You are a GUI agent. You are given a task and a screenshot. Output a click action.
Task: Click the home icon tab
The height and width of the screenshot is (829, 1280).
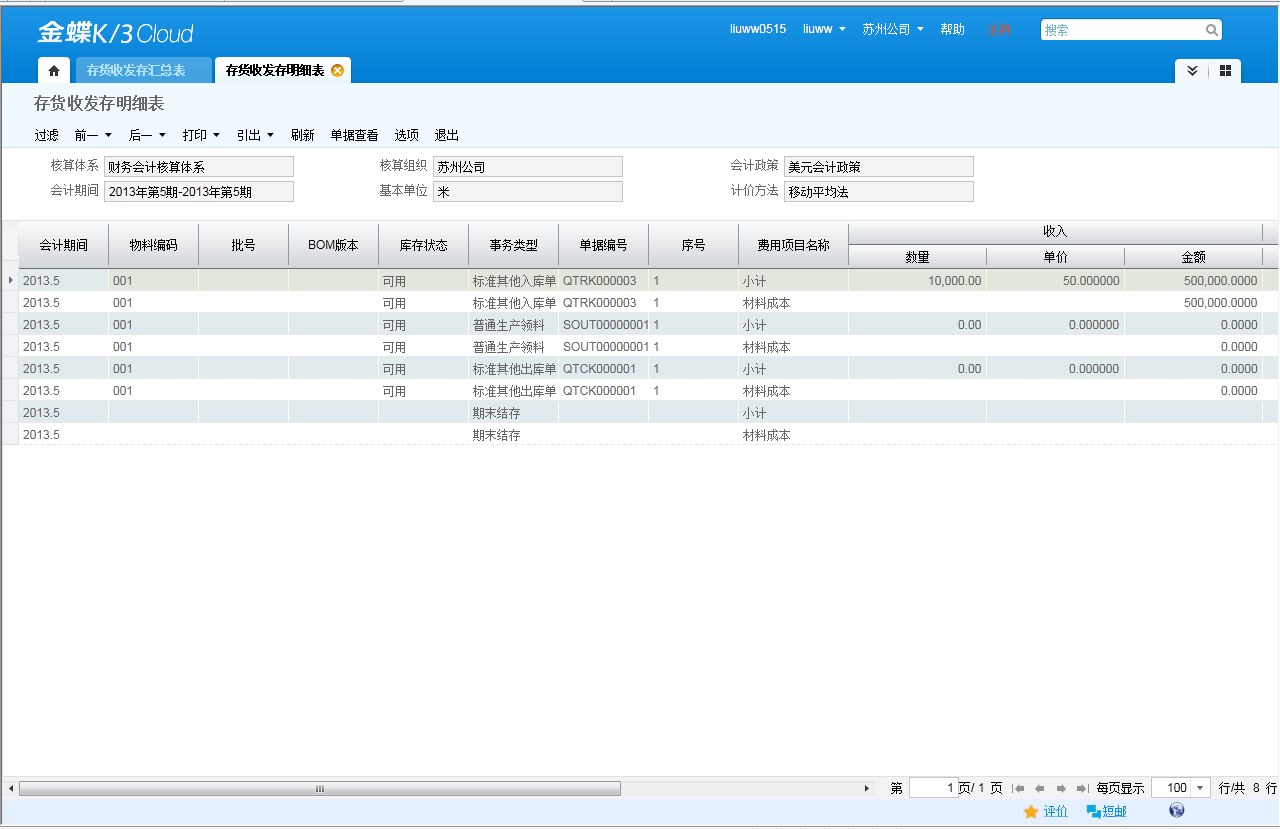coord(54,71)
